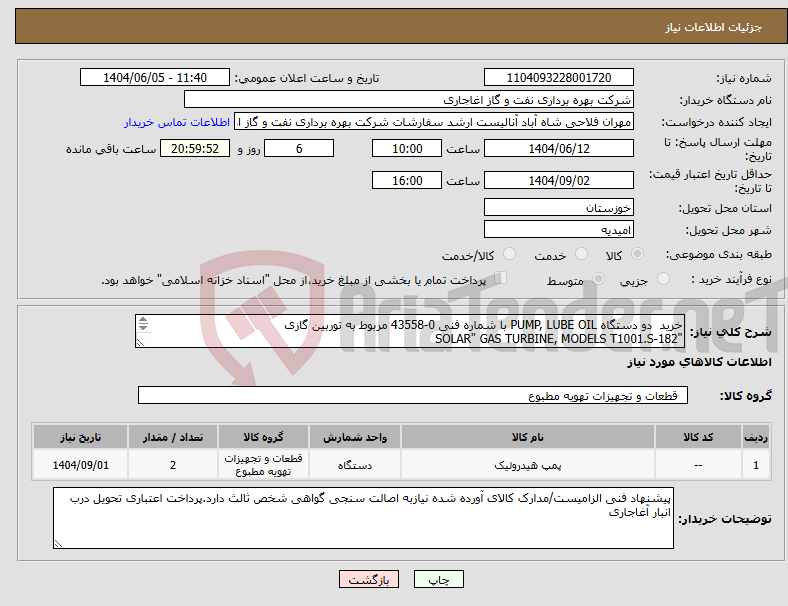This screenshot has width=788, height=606.
Task: Click the بازگشت (back) button
Action: click(369, 579)
